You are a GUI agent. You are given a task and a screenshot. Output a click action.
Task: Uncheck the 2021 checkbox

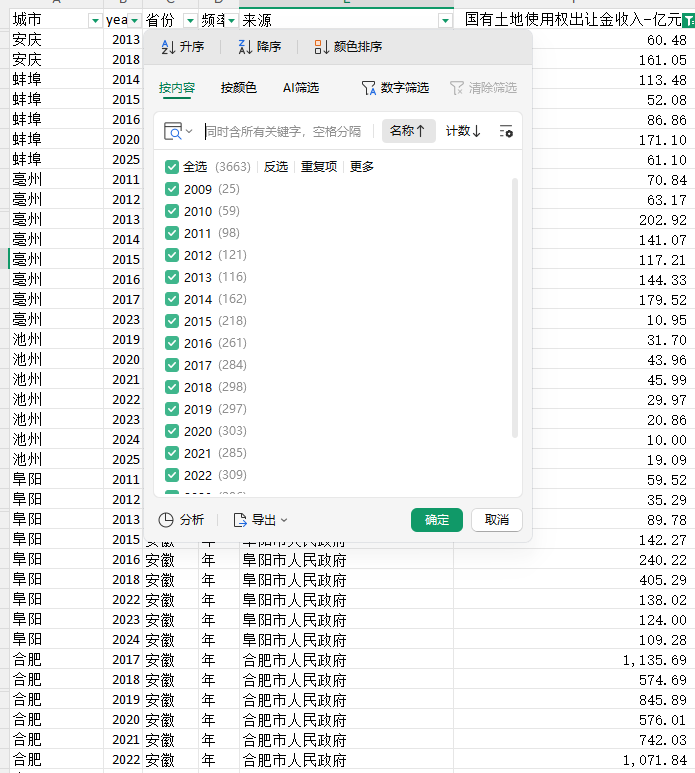click(172, 453)
